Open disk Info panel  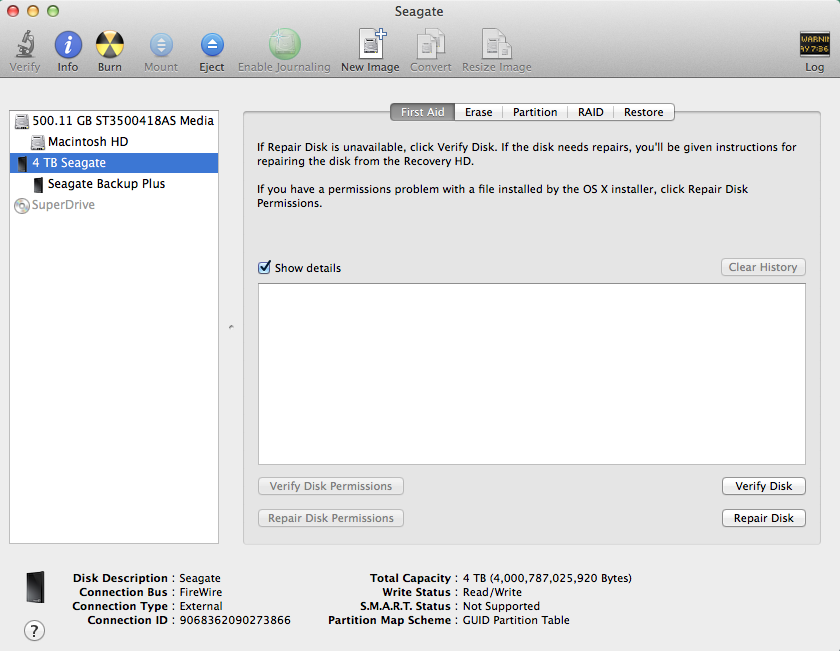tap(67, 45)
